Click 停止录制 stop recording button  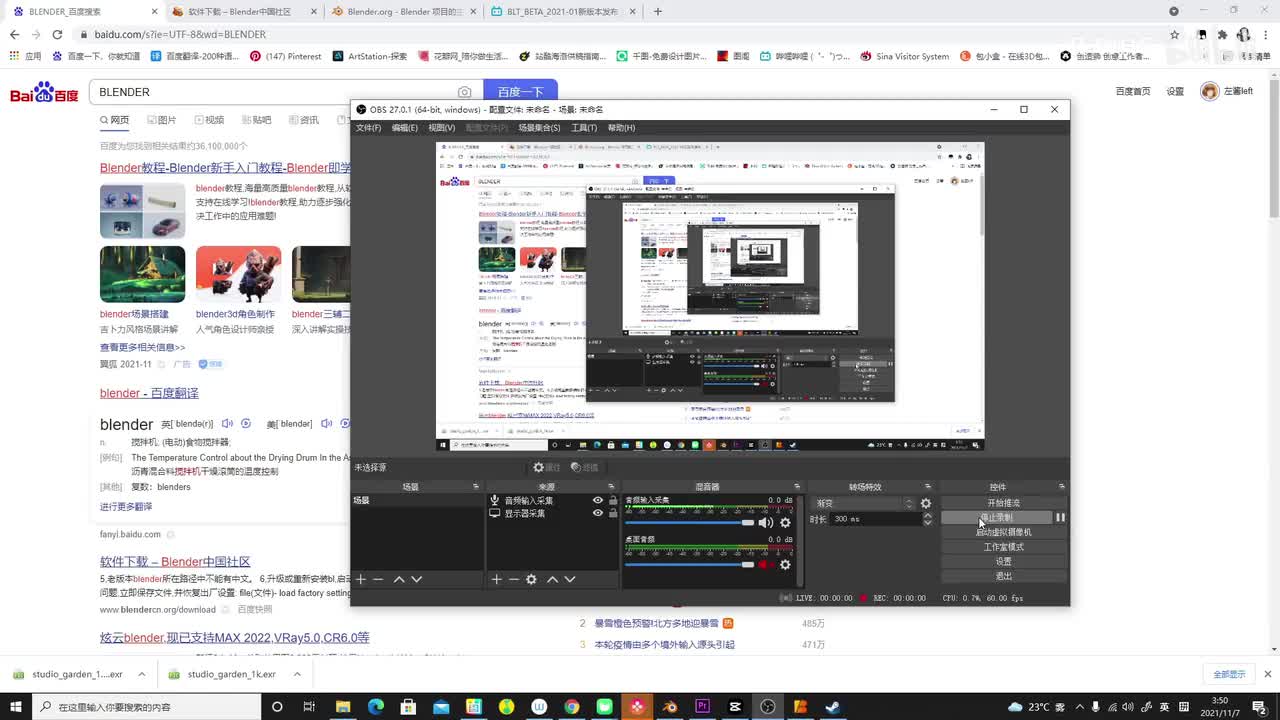[x=997, y=517]
